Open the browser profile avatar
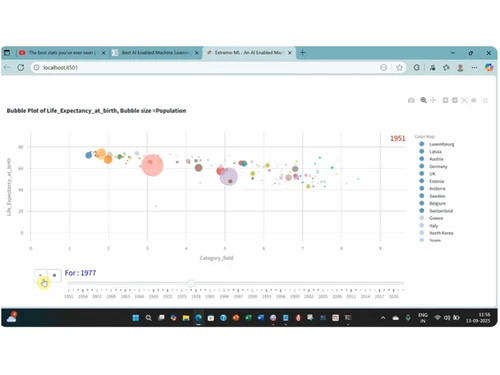The image size is (500, 375). pyautogui.click(x=460, y=67)
